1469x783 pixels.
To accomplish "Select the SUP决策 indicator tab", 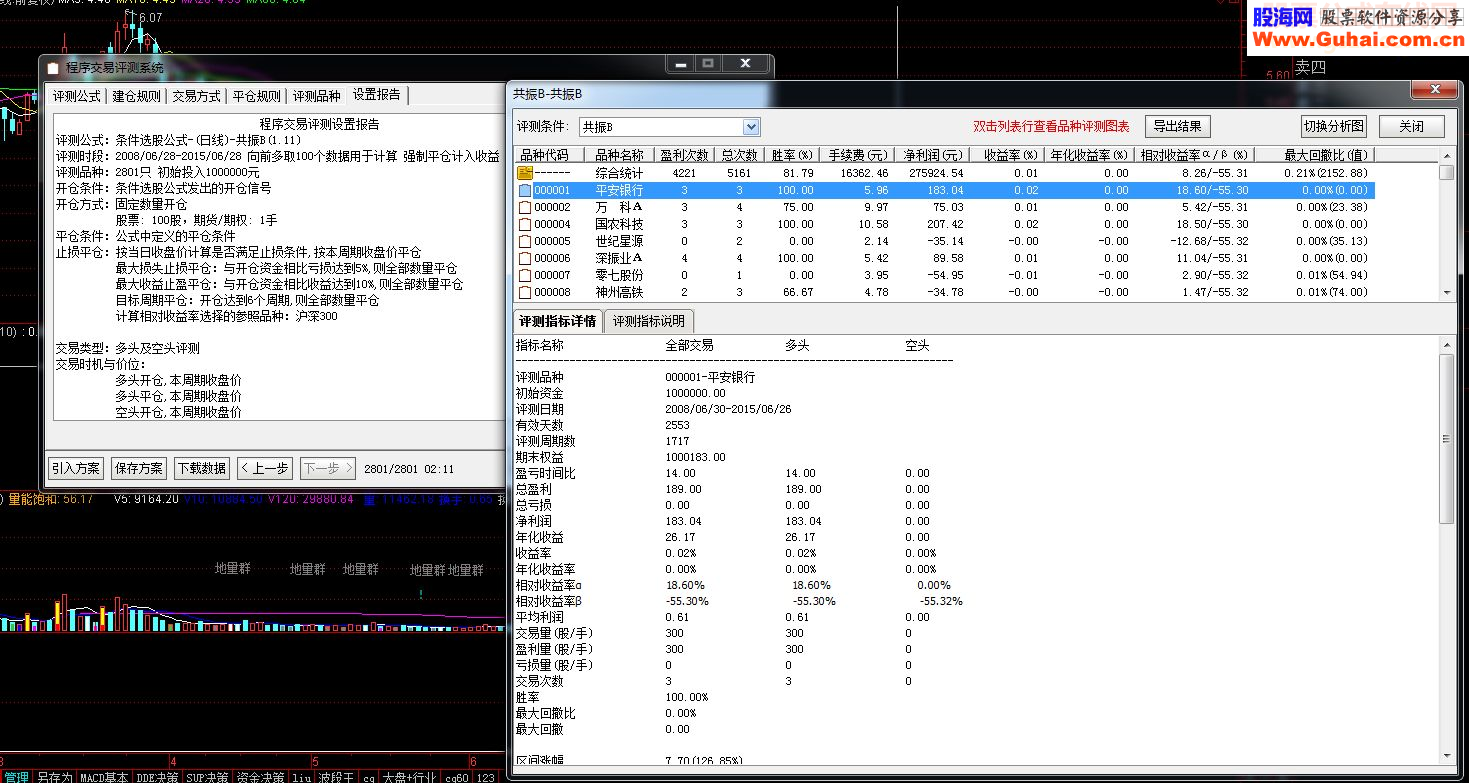I will (x=209, y=777).
